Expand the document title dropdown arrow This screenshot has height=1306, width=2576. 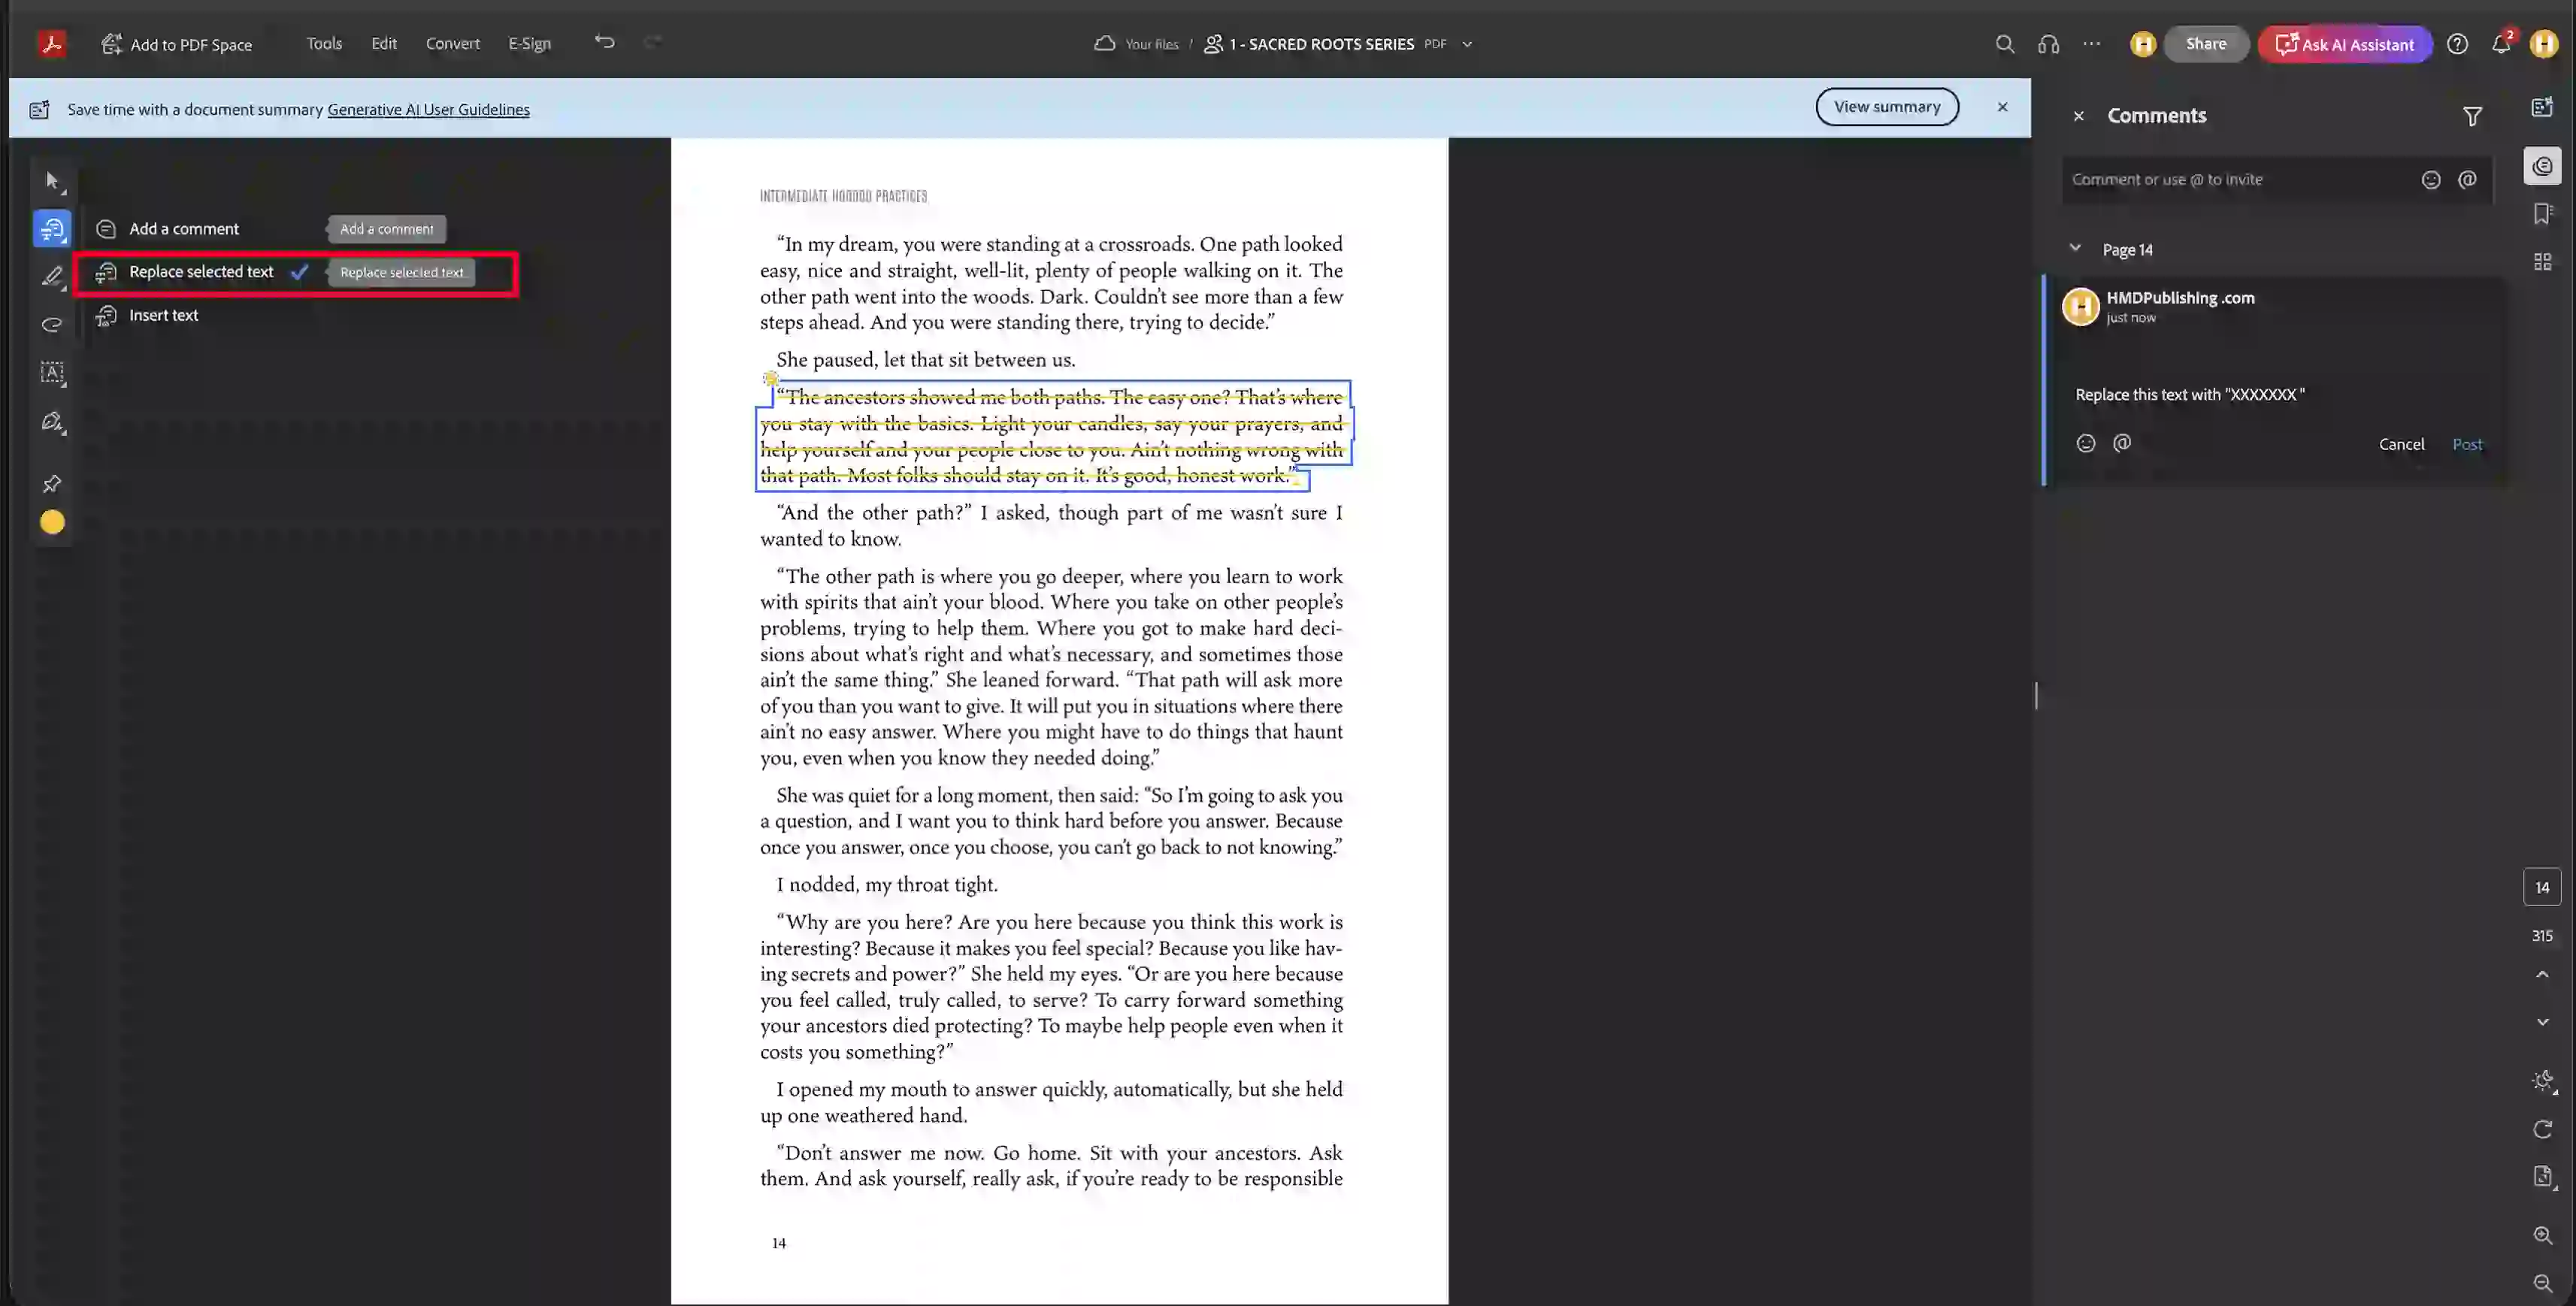1467,44
